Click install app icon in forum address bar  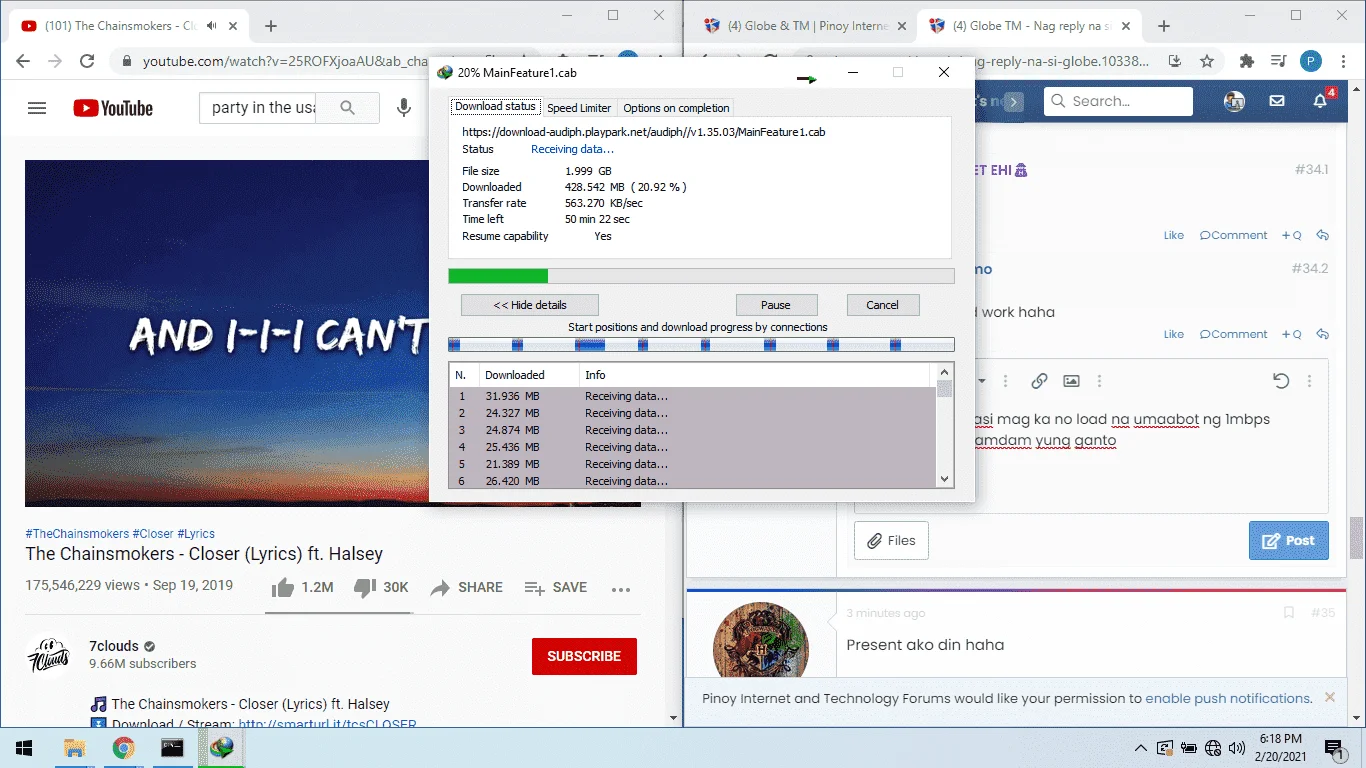click(1176, 61)
